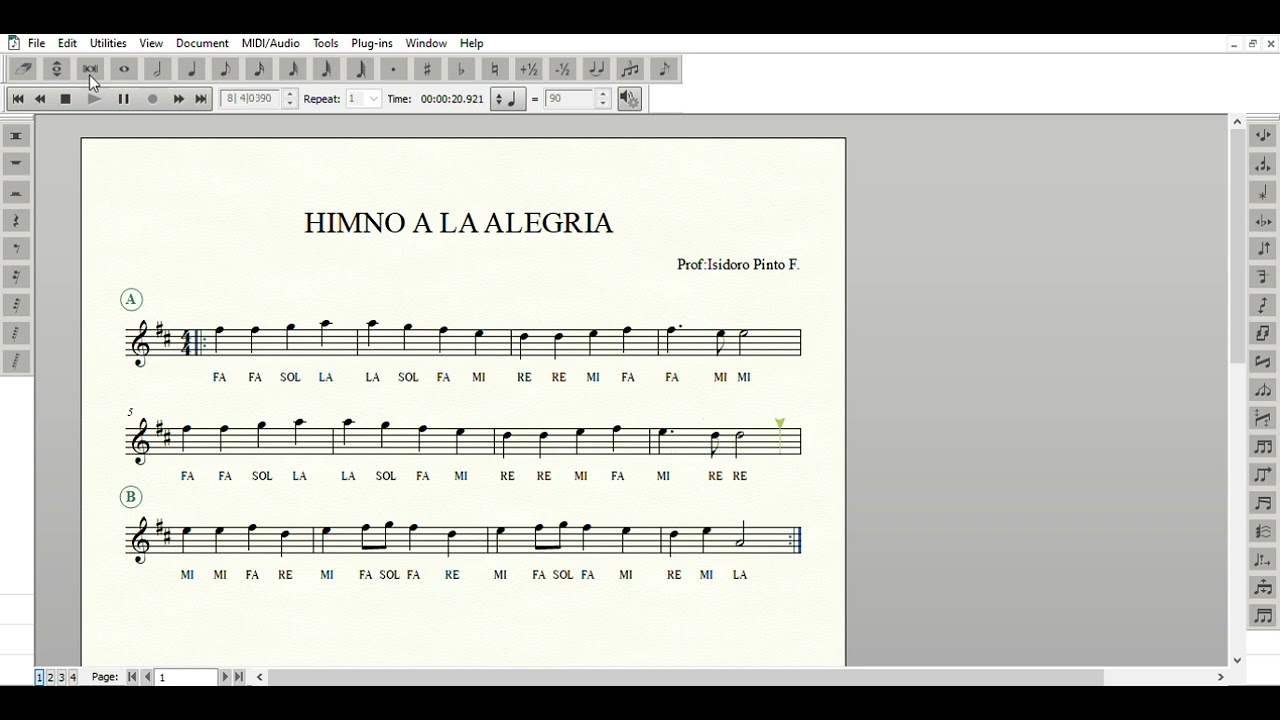The image size is (1280, 720).
Task: Select the augmentation dot tool
Action: (394, 69)
